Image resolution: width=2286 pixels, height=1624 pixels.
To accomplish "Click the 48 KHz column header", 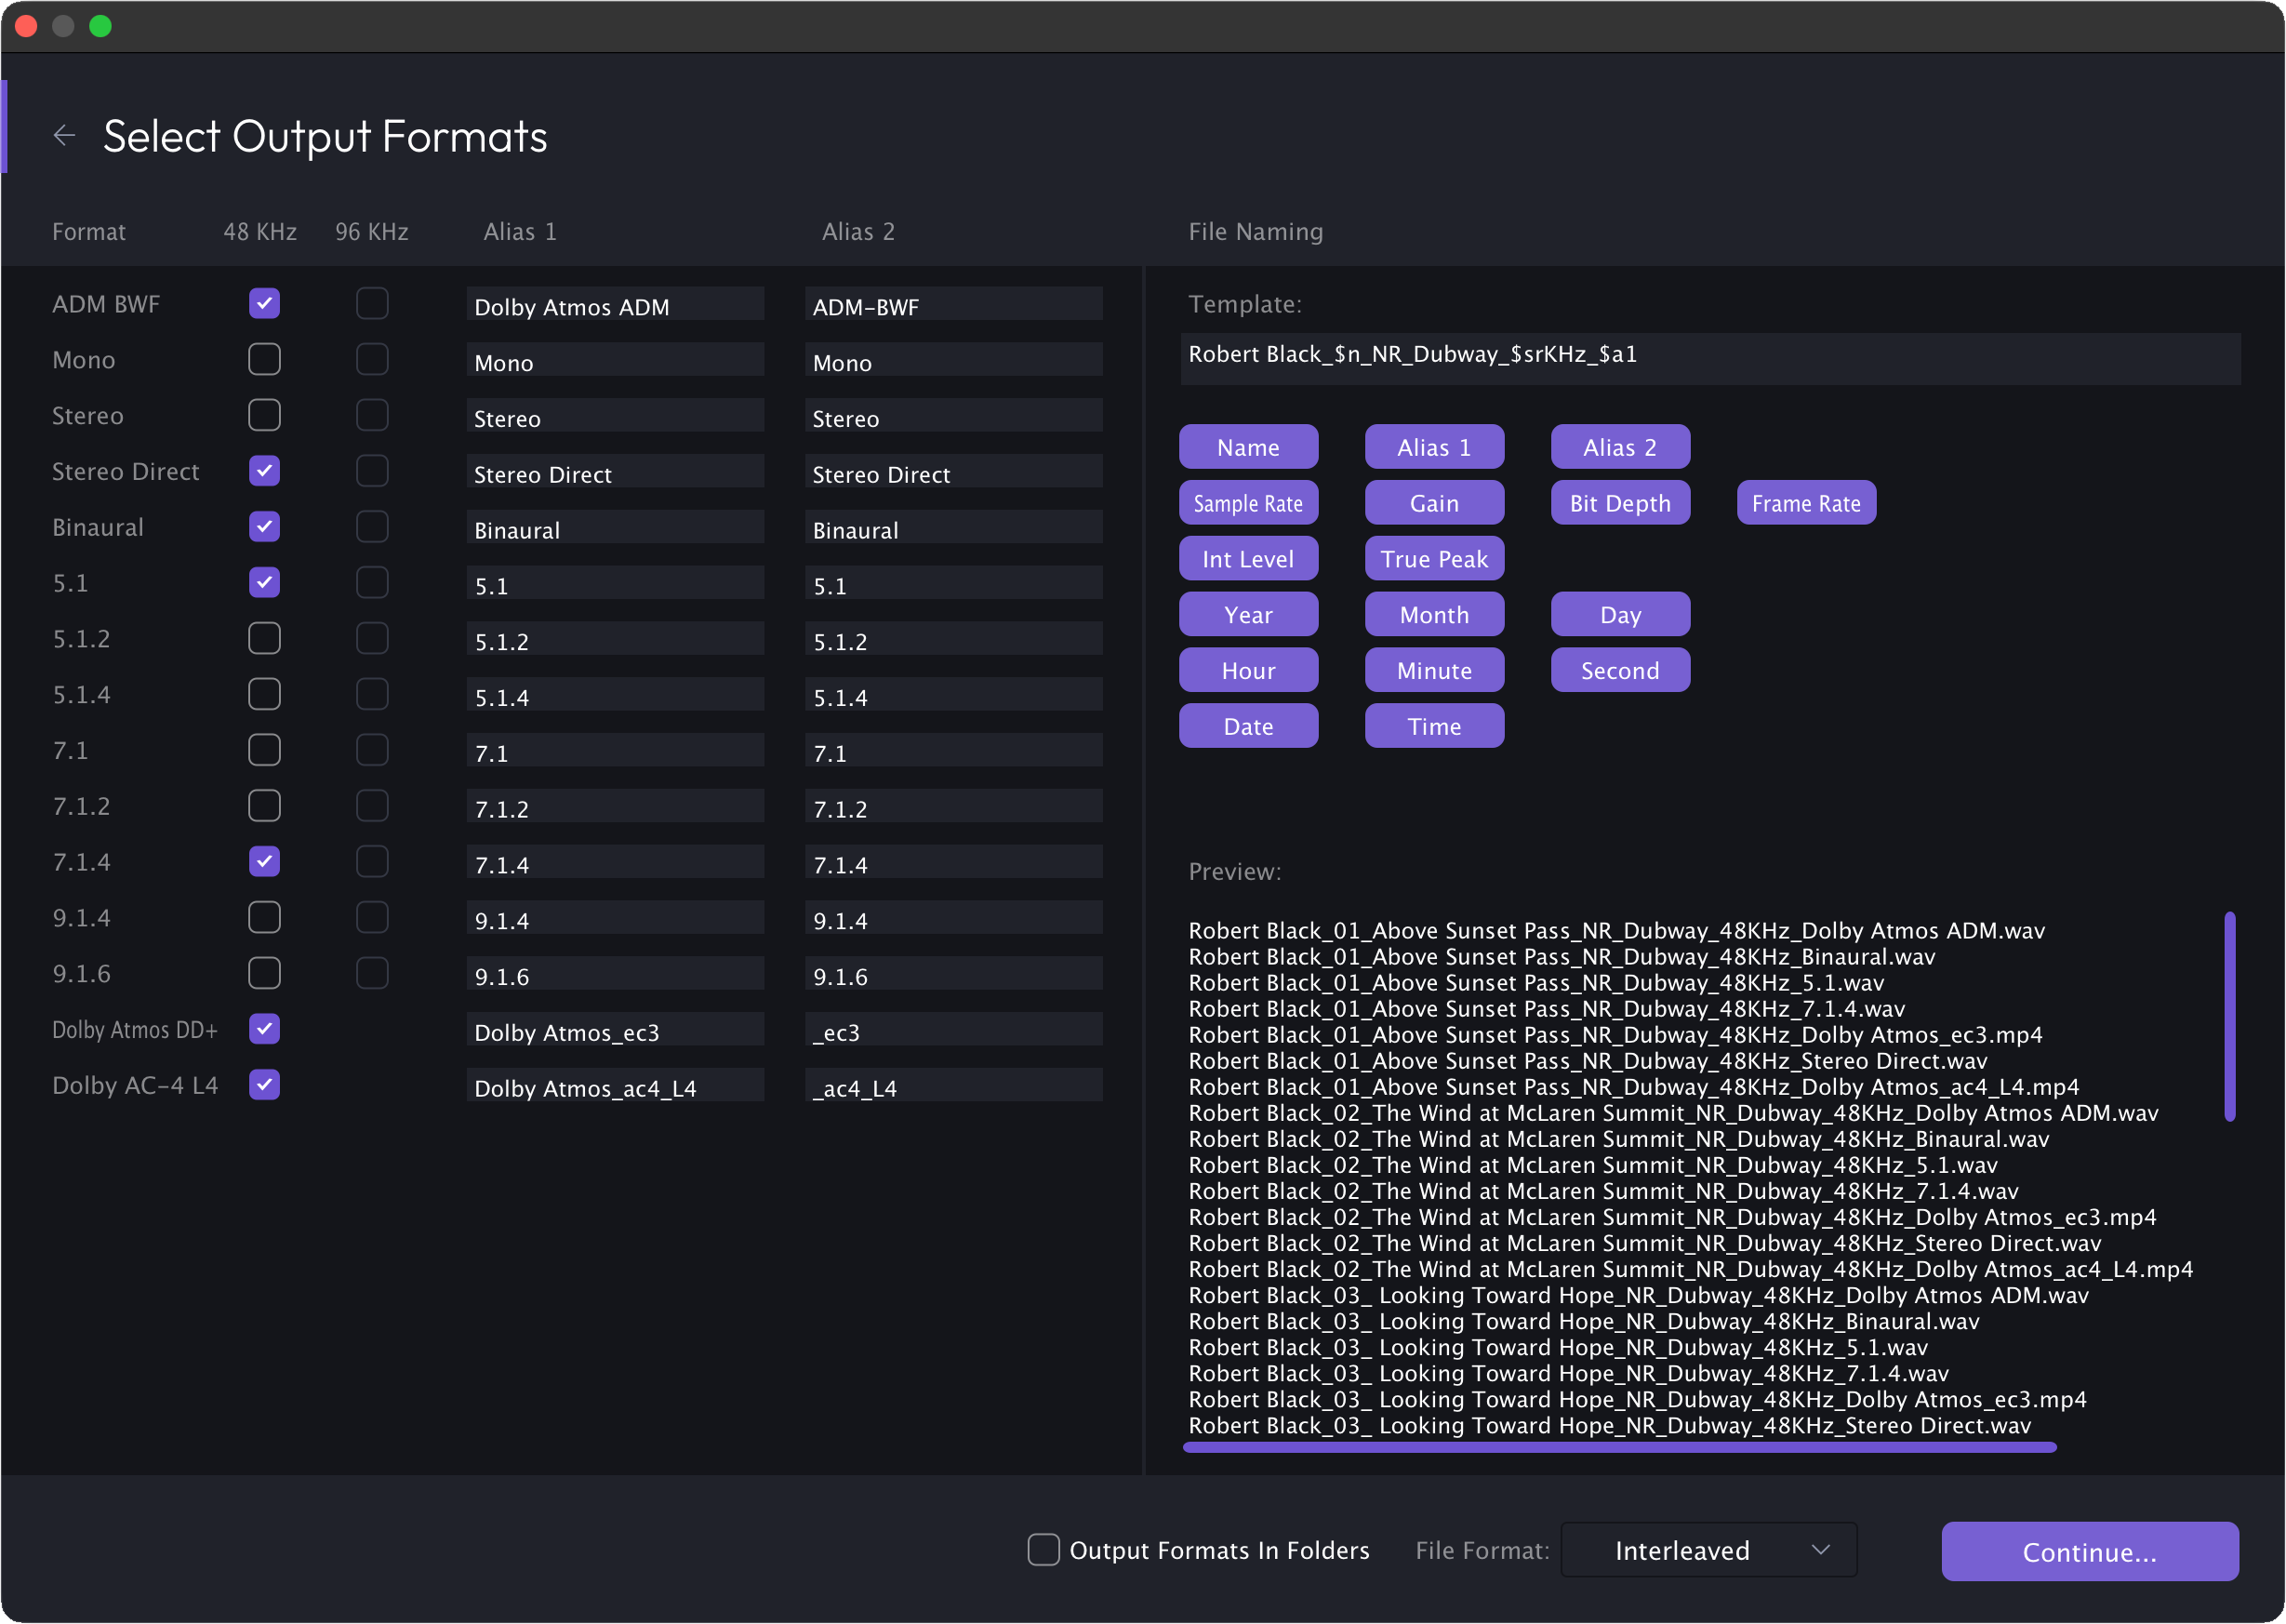I will click(x=260, y=232).
